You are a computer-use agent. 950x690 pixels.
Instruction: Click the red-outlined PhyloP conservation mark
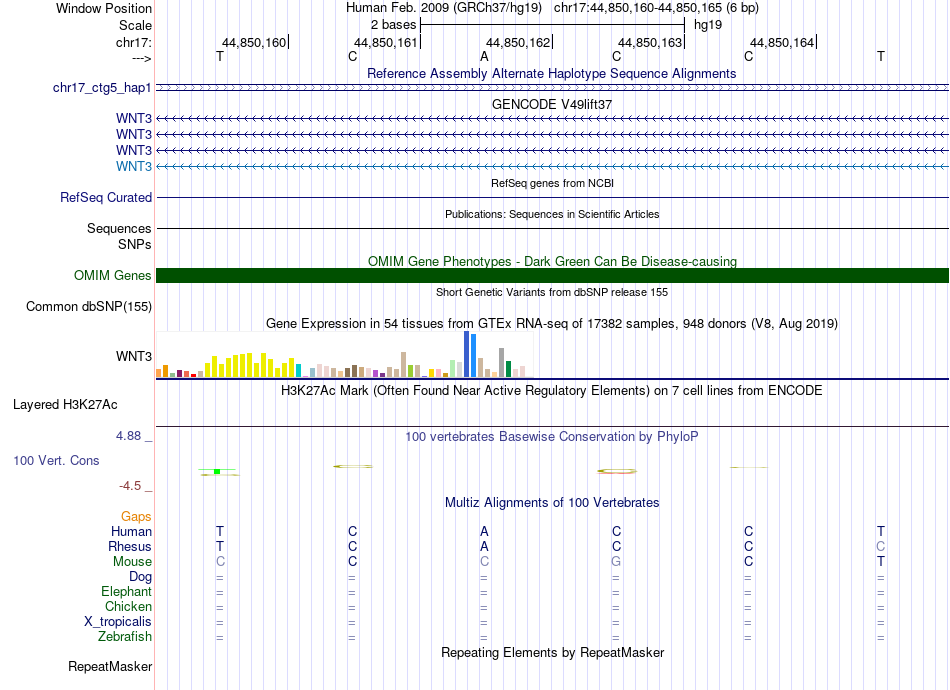[617, 471]
